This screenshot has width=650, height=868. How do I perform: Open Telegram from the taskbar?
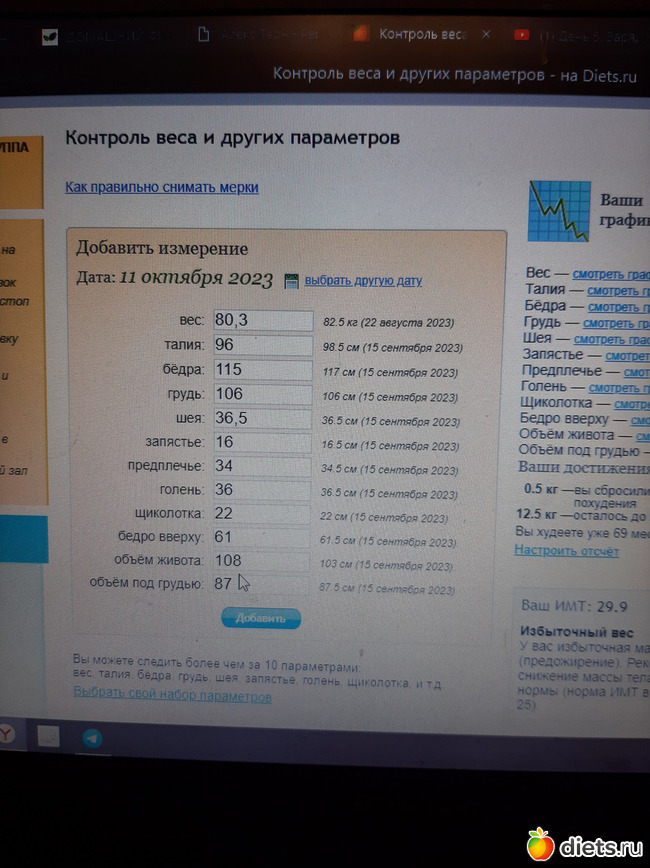pyautogui.click(x=91, y=738)
